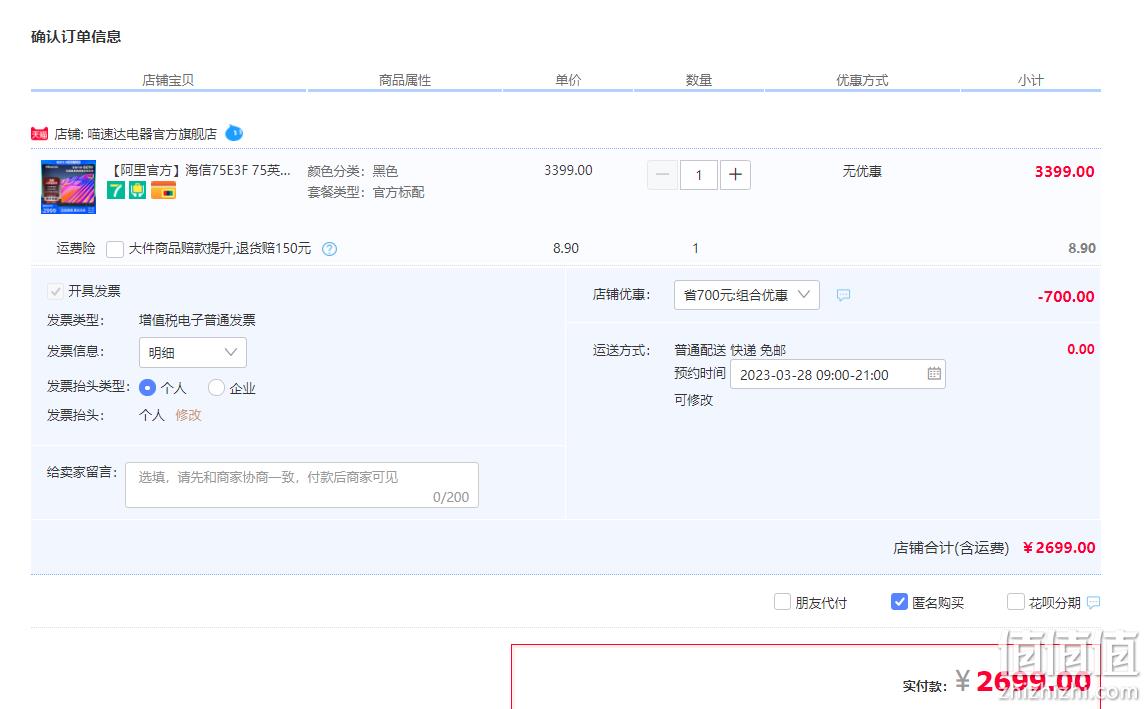Uncheck the 匿名购买 checkbox
Screen dimensions: 1148x709
(899, 602)
